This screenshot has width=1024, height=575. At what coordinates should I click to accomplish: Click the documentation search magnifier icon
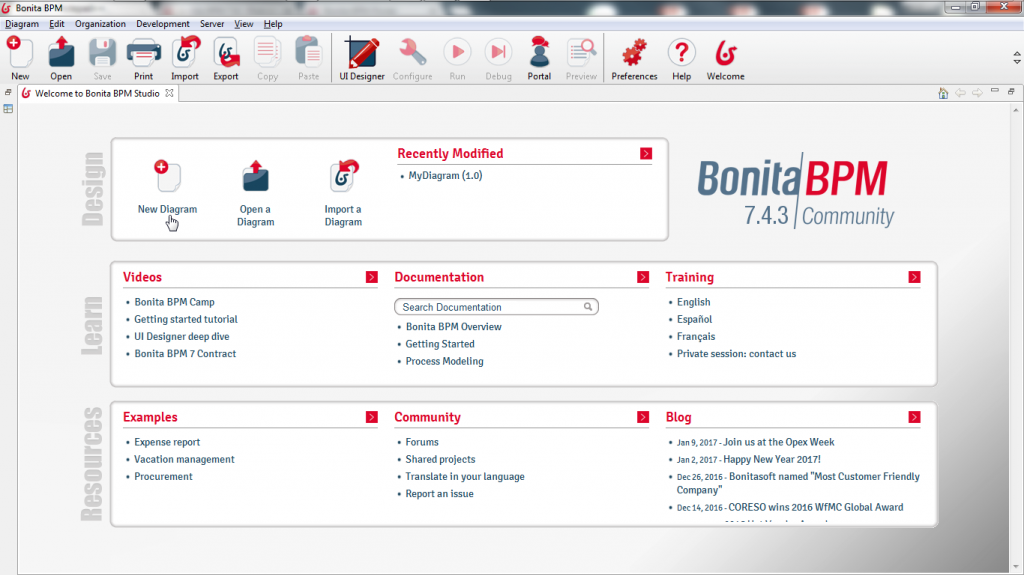coord(588,306)
